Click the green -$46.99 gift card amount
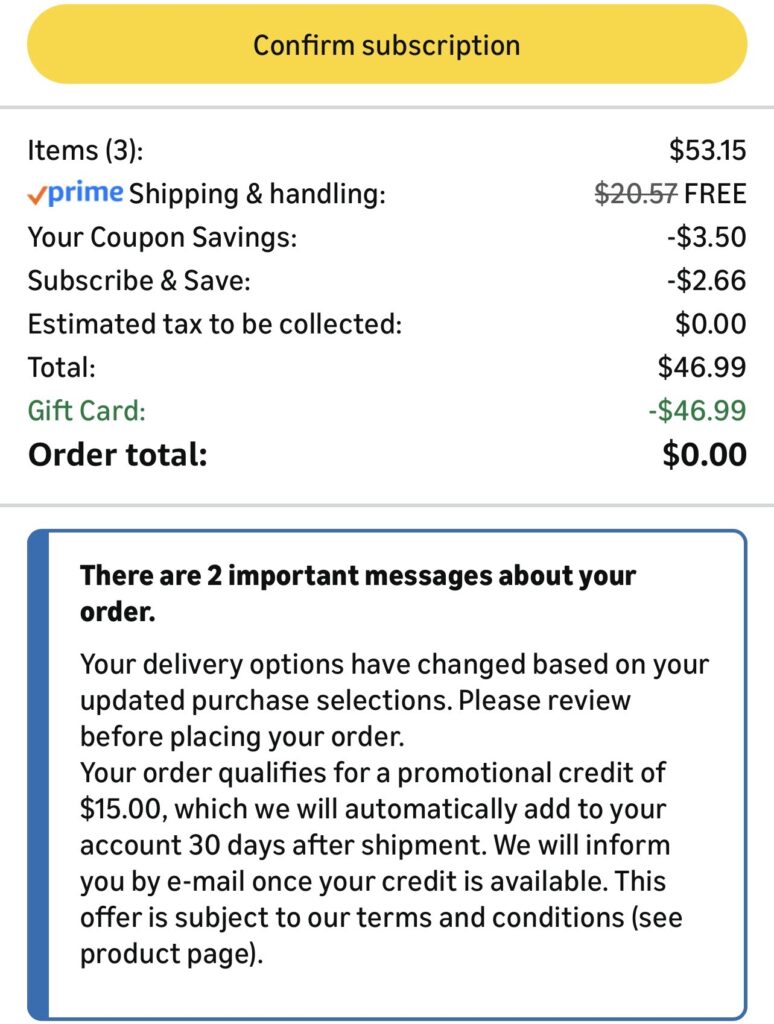The width and height of the screenshot is (774, 1024). 696,410
